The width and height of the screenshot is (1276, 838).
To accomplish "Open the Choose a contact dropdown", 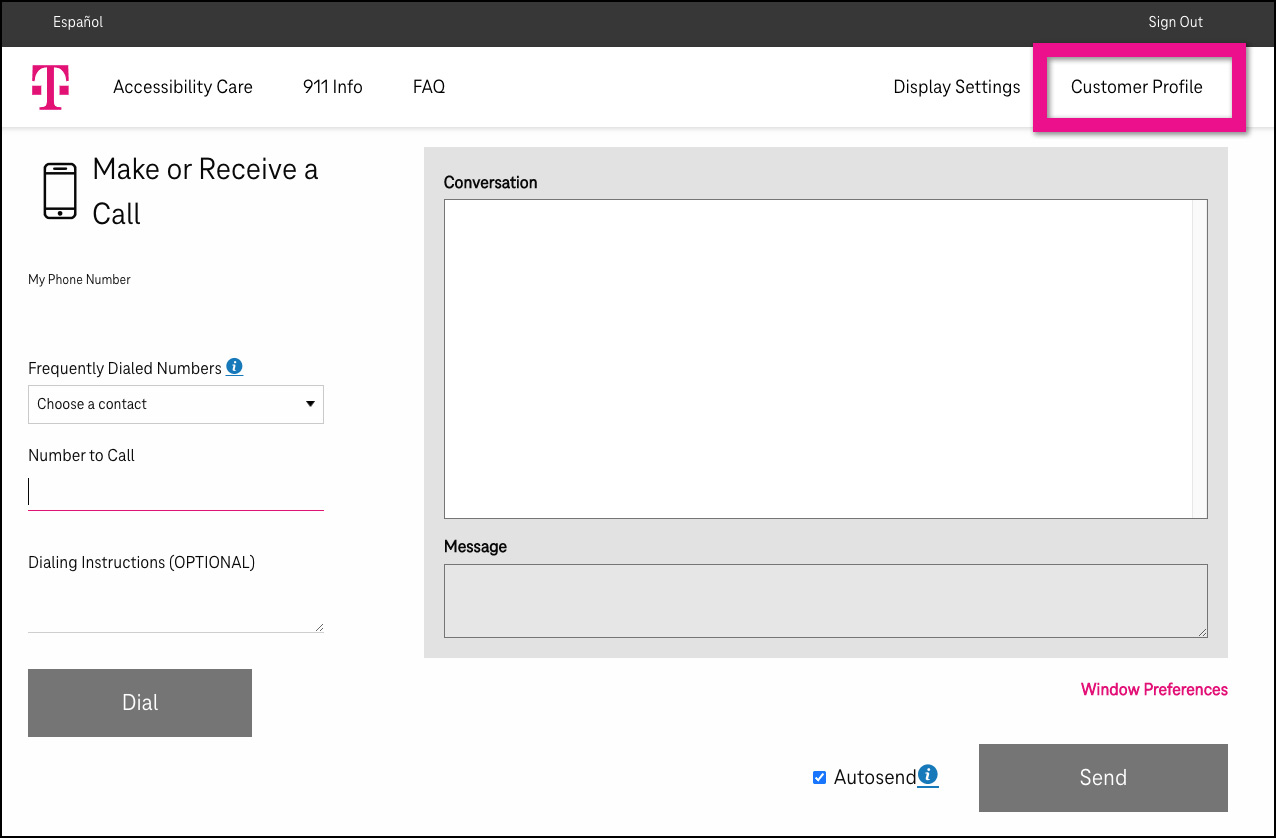I will click(x=176, y=404).
